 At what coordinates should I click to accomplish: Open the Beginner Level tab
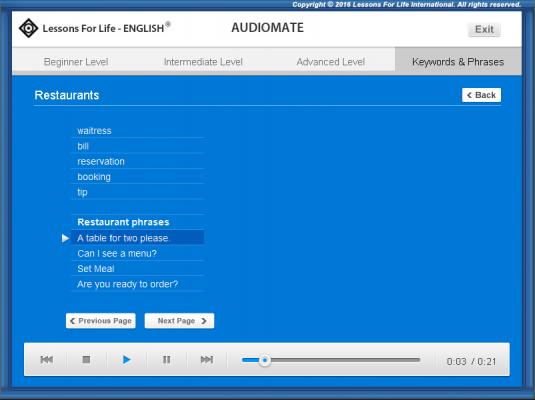76,62
